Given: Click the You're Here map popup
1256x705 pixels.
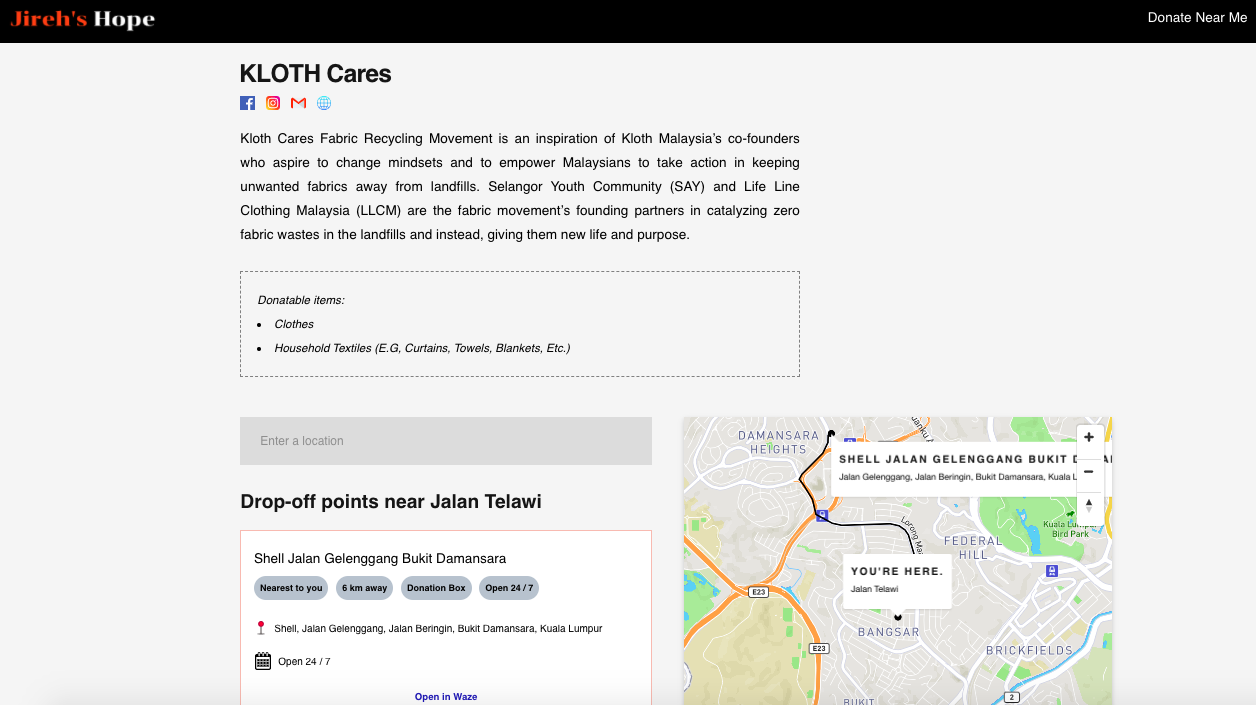Looking at the screenshot, I should (897, 580).
